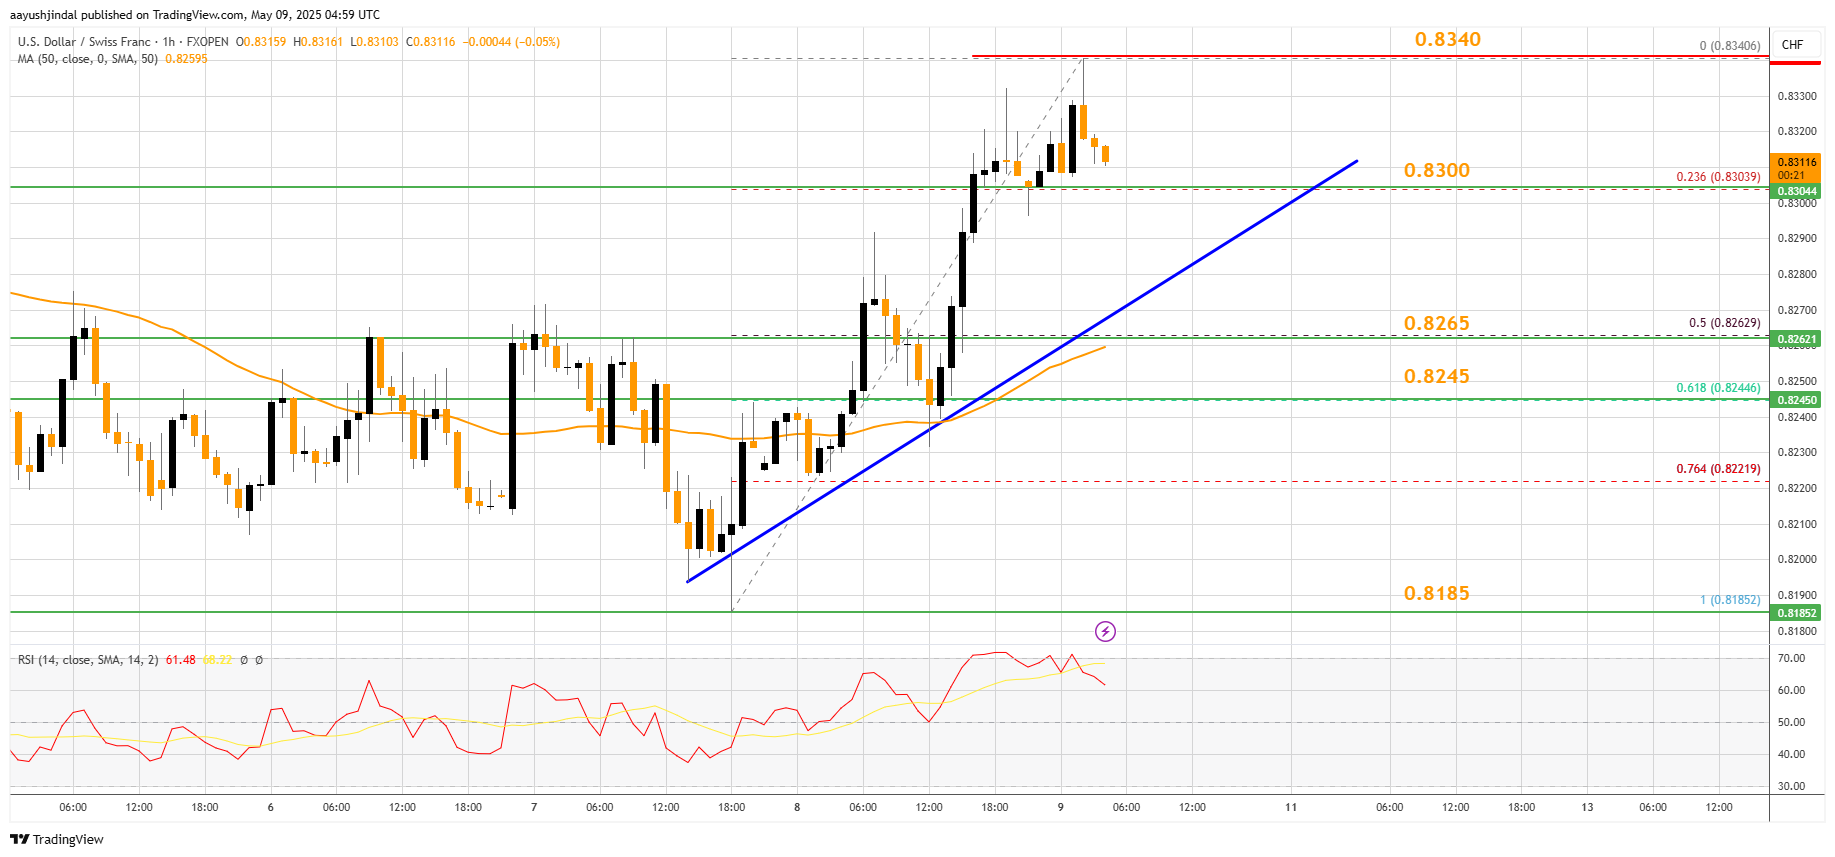
Task: Click the red price marker below CHF
Action: (x=1795, y=63)
